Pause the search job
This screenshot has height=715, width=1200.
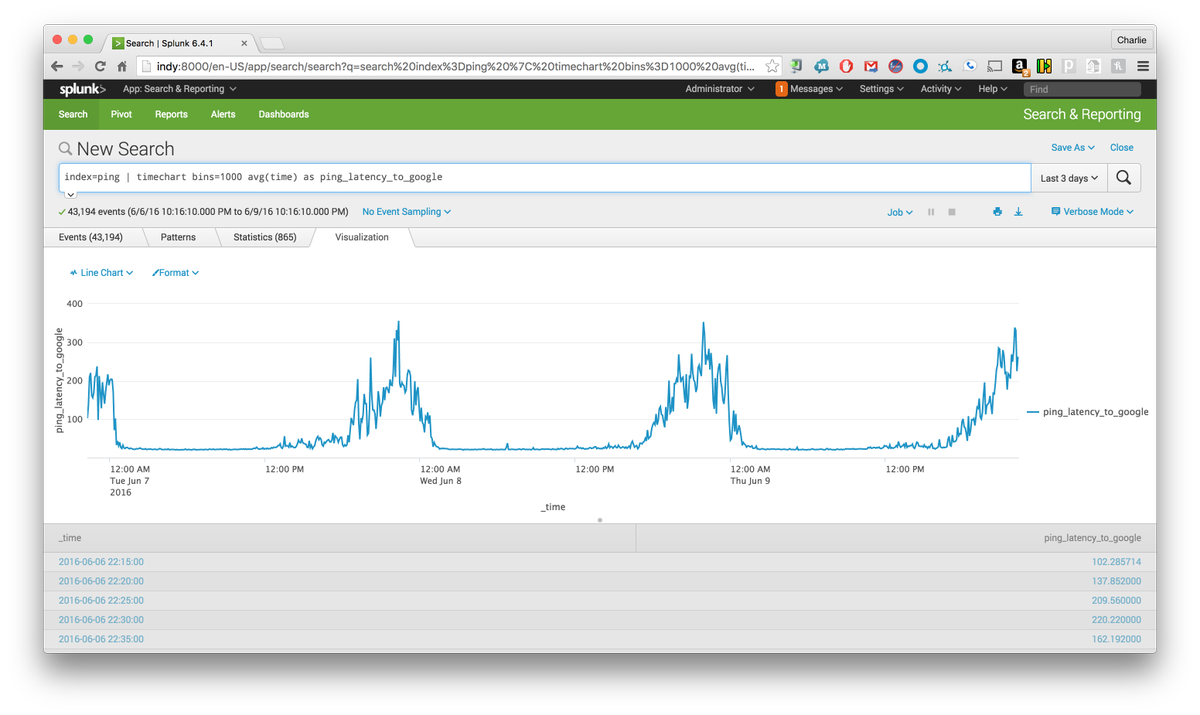tap(931, 212)
